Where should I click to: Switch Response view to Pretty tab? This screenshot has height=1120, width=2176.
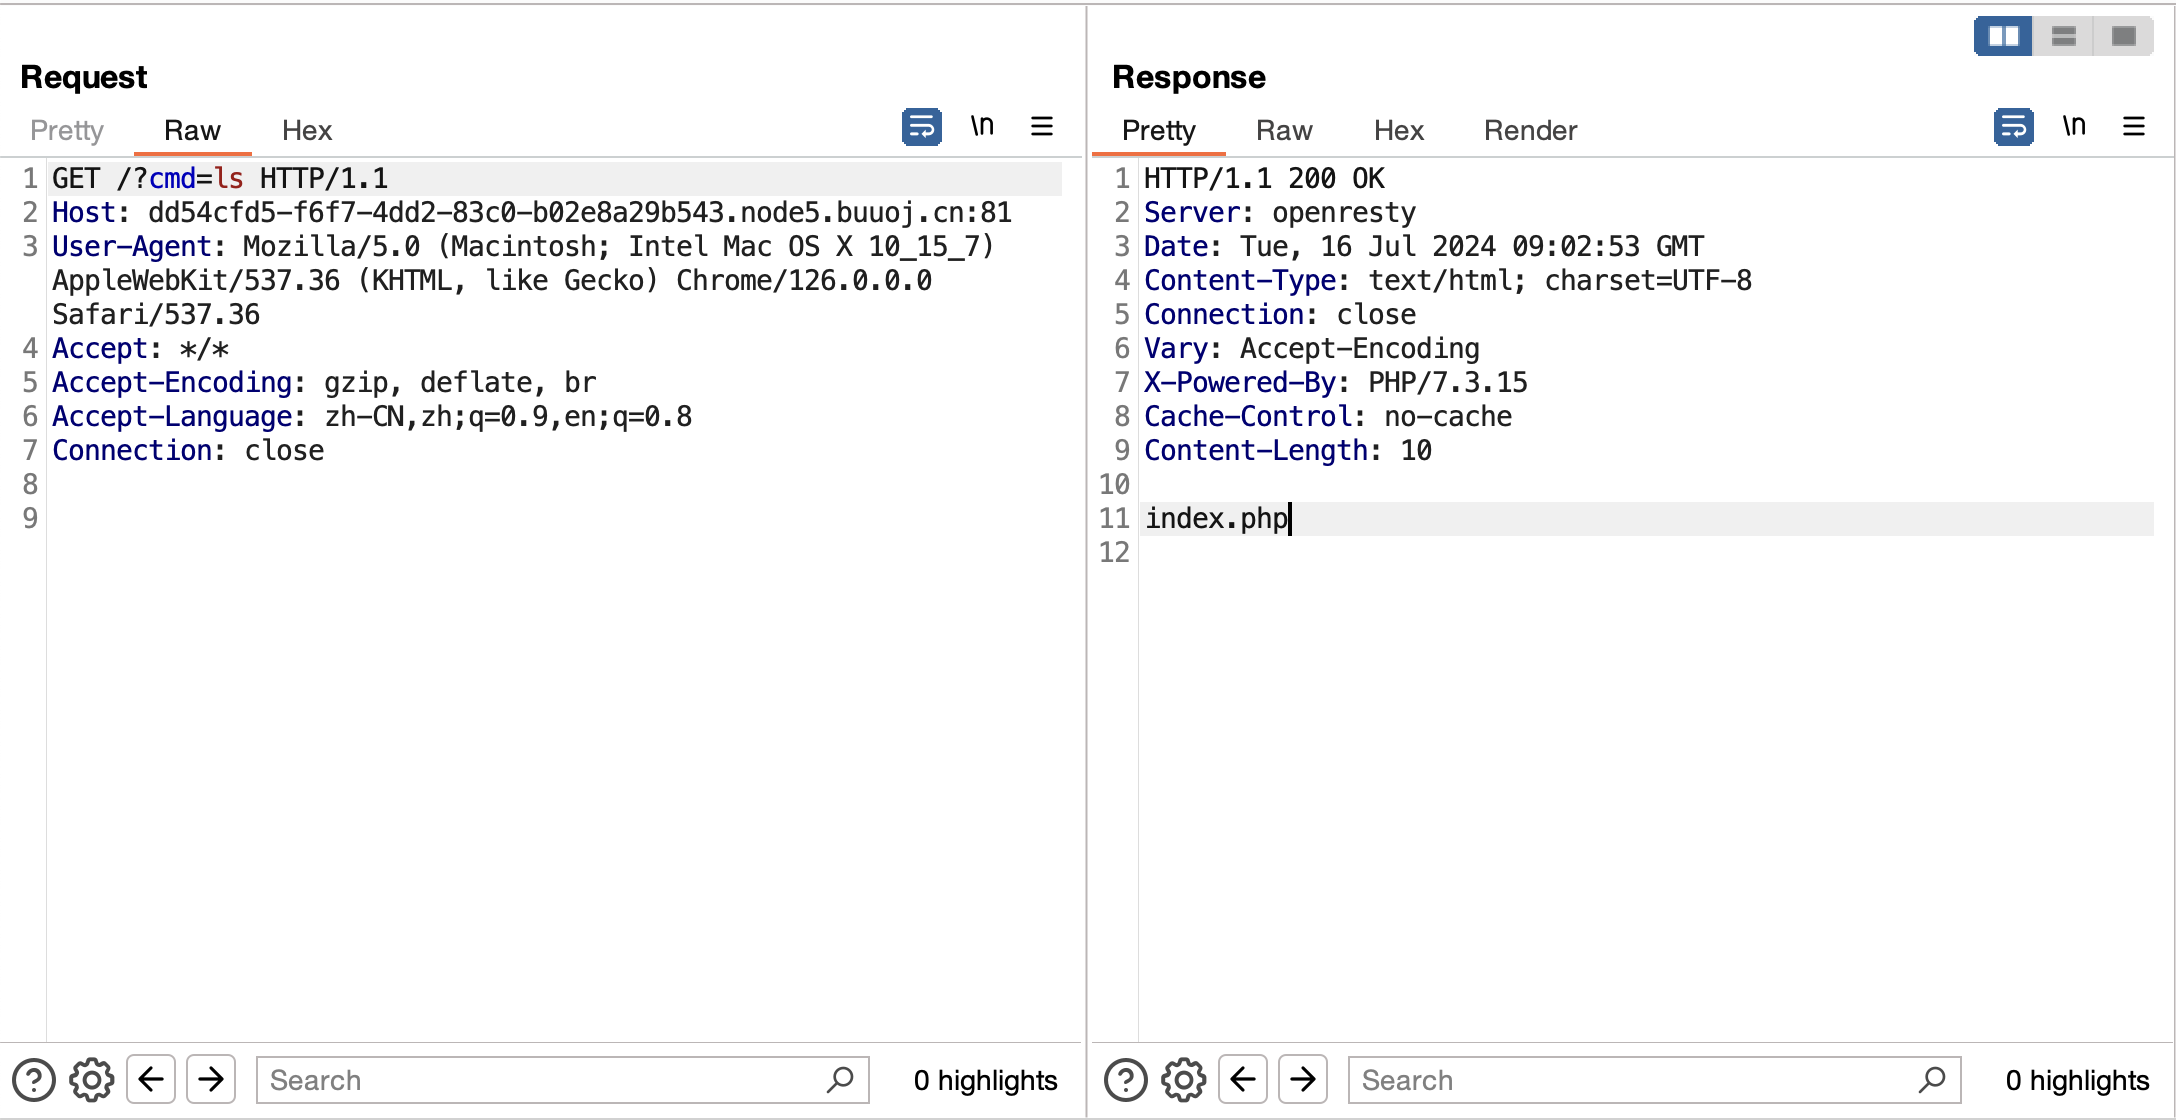point(1159,131)
